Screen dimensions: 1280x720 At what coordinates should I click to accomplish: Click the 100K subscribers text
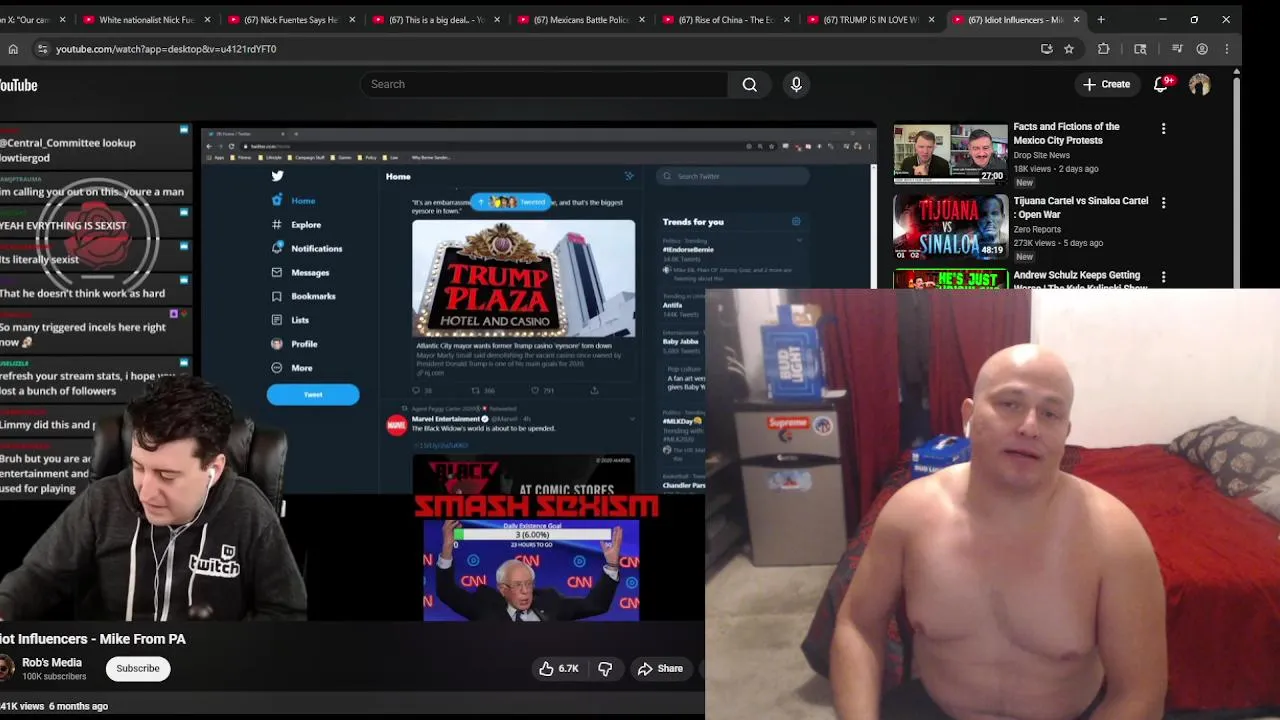pos(54,677)
